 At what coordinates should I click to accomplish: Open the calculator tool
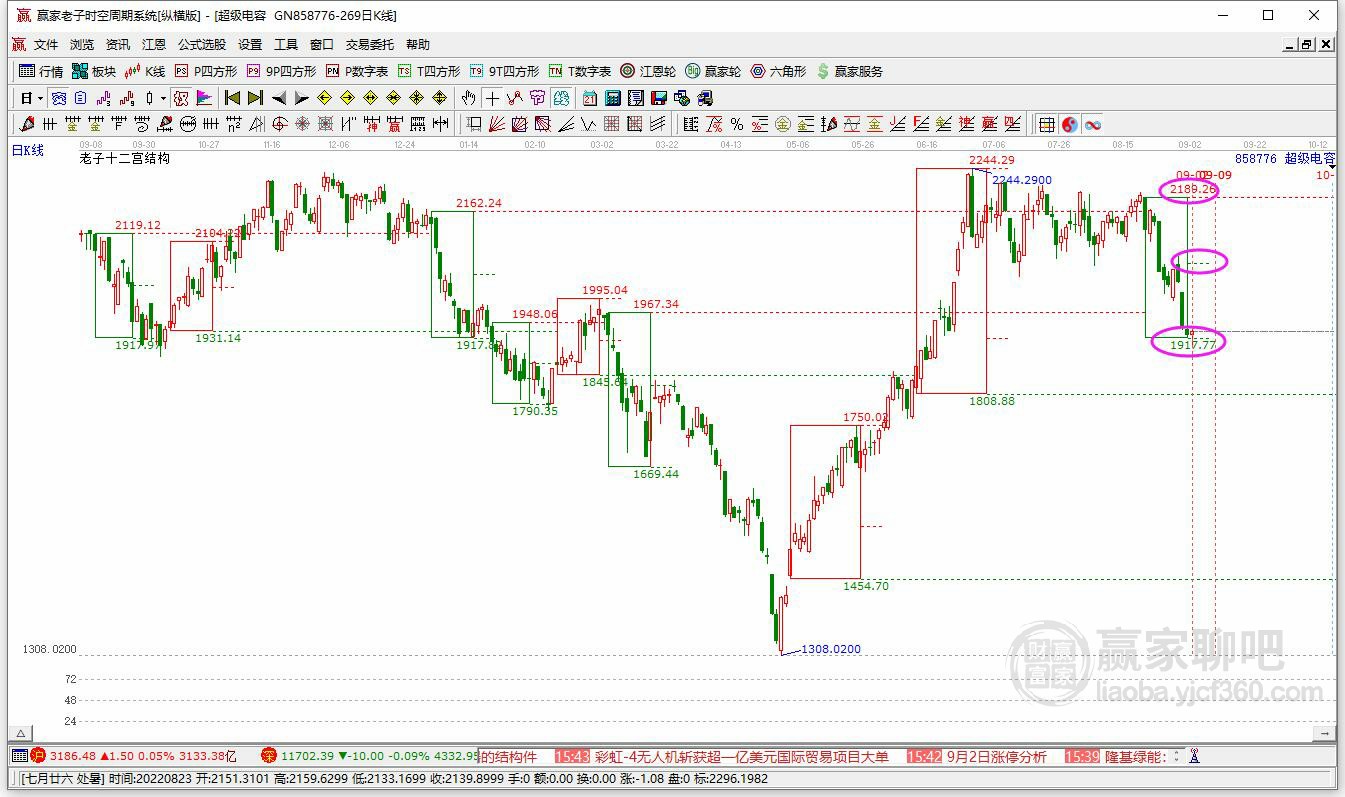click(613, 98)
